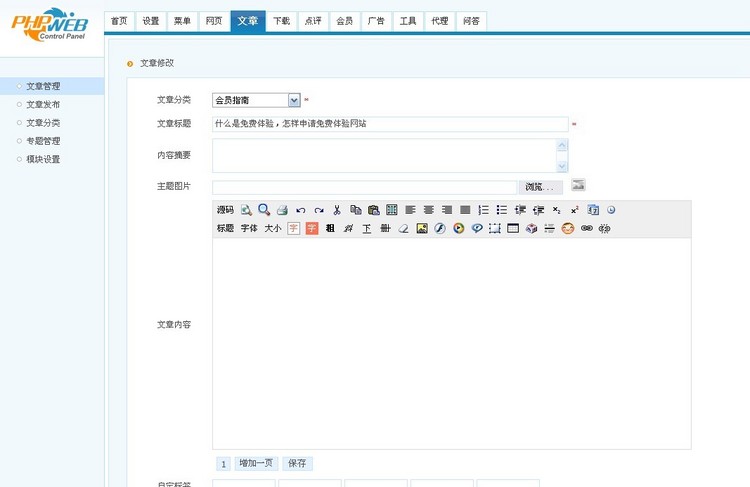This screenshot has height=487, width=750.
Task: Insert current date with calendar icon
Action: (x=593, y=210)
